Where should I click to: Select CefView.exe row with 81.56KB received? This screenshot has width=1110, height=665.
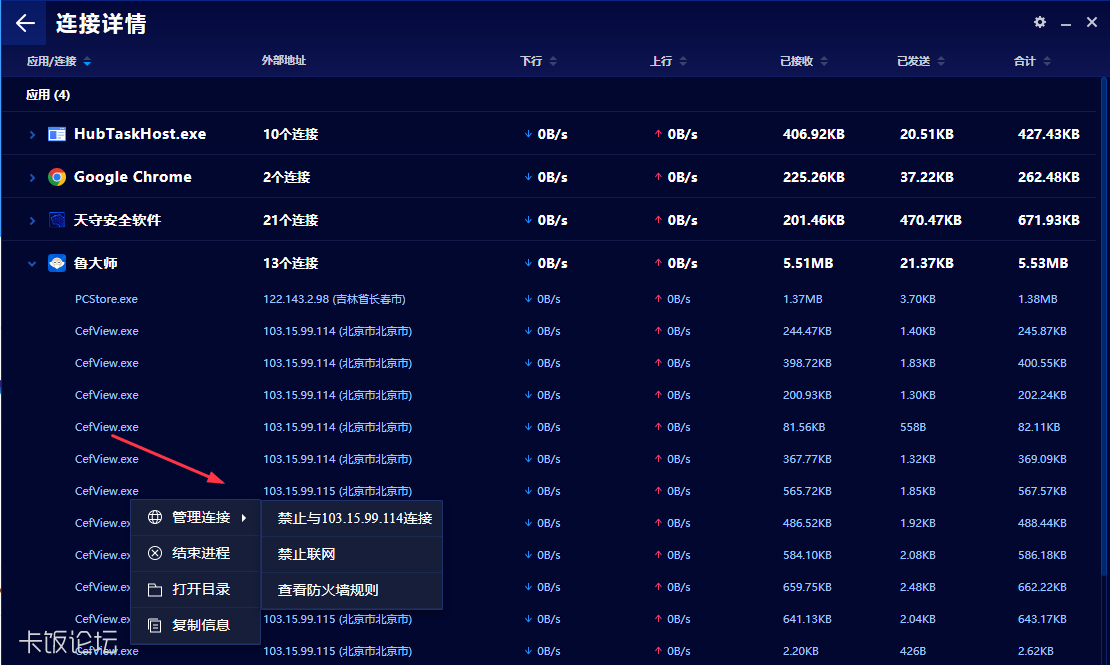[x=549, y=427]
